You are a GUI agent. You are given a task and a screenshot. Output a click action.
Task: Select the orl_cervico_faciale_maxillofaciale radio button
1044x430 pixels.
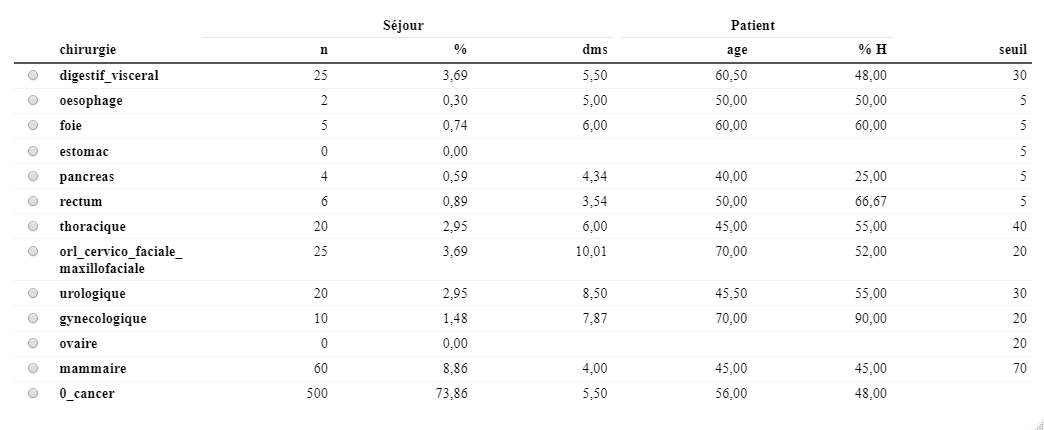33,251
